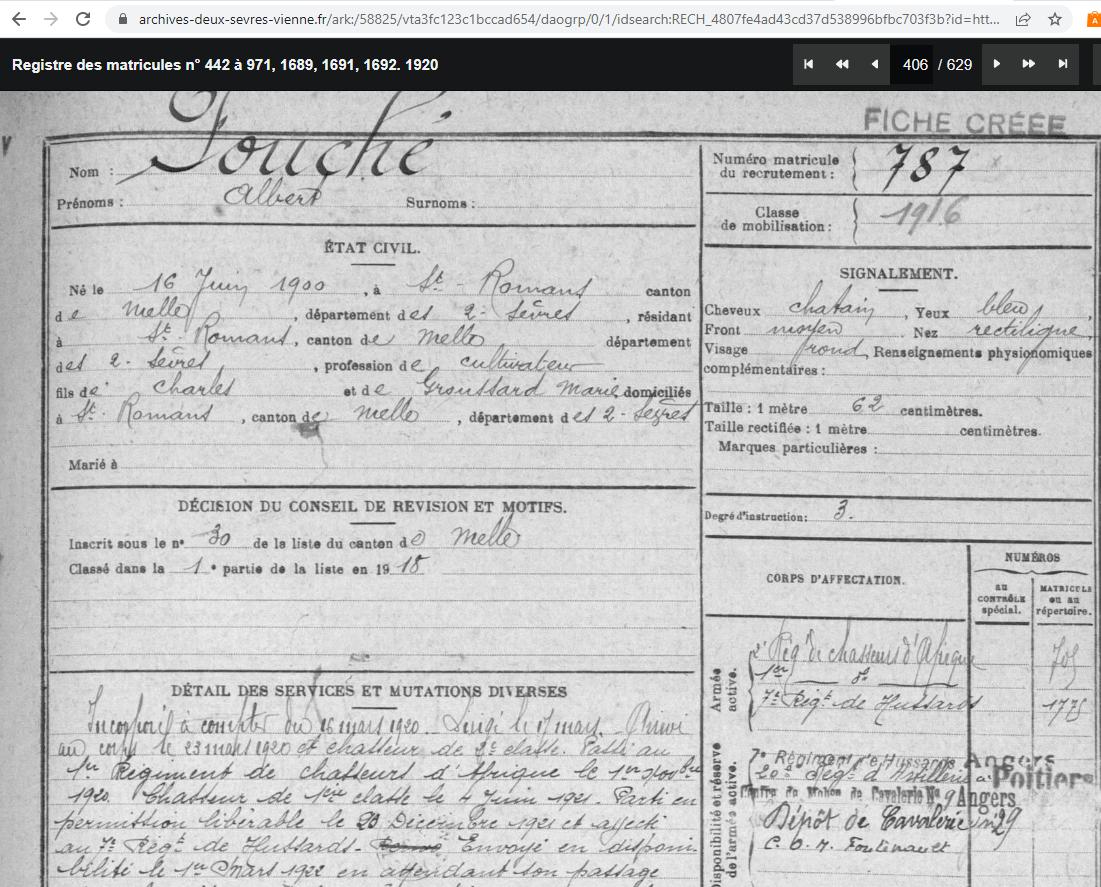Click the handwritten class year "1916"
The width and height of the screenshot is (1101, 887).
coord(921,213)
